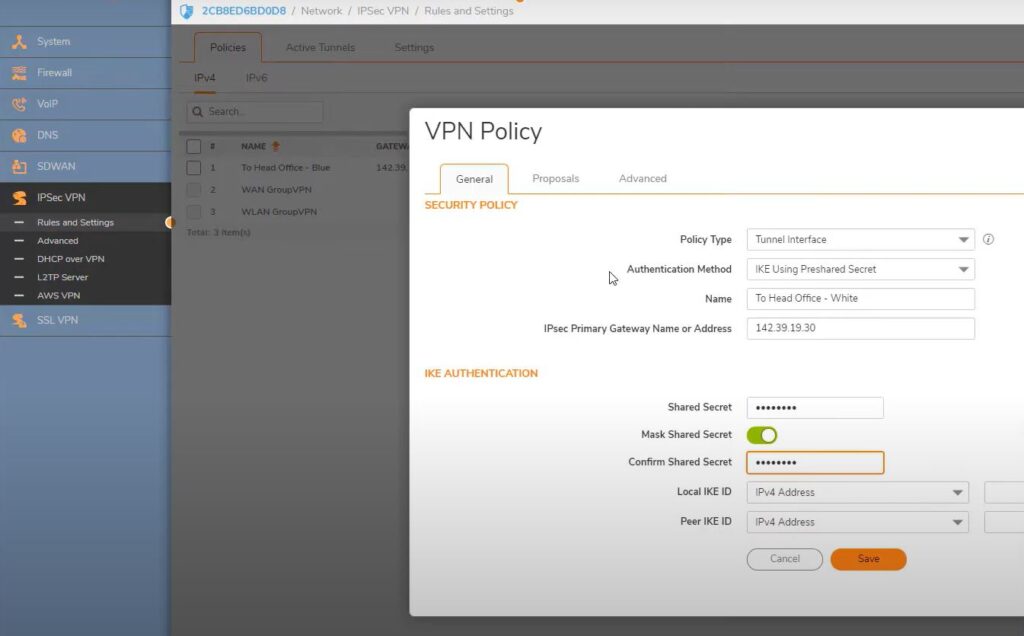The height and width of the screenshot is (636, 1024).
Task: Open the DNS sidebar icon
Action: (19, 135)
